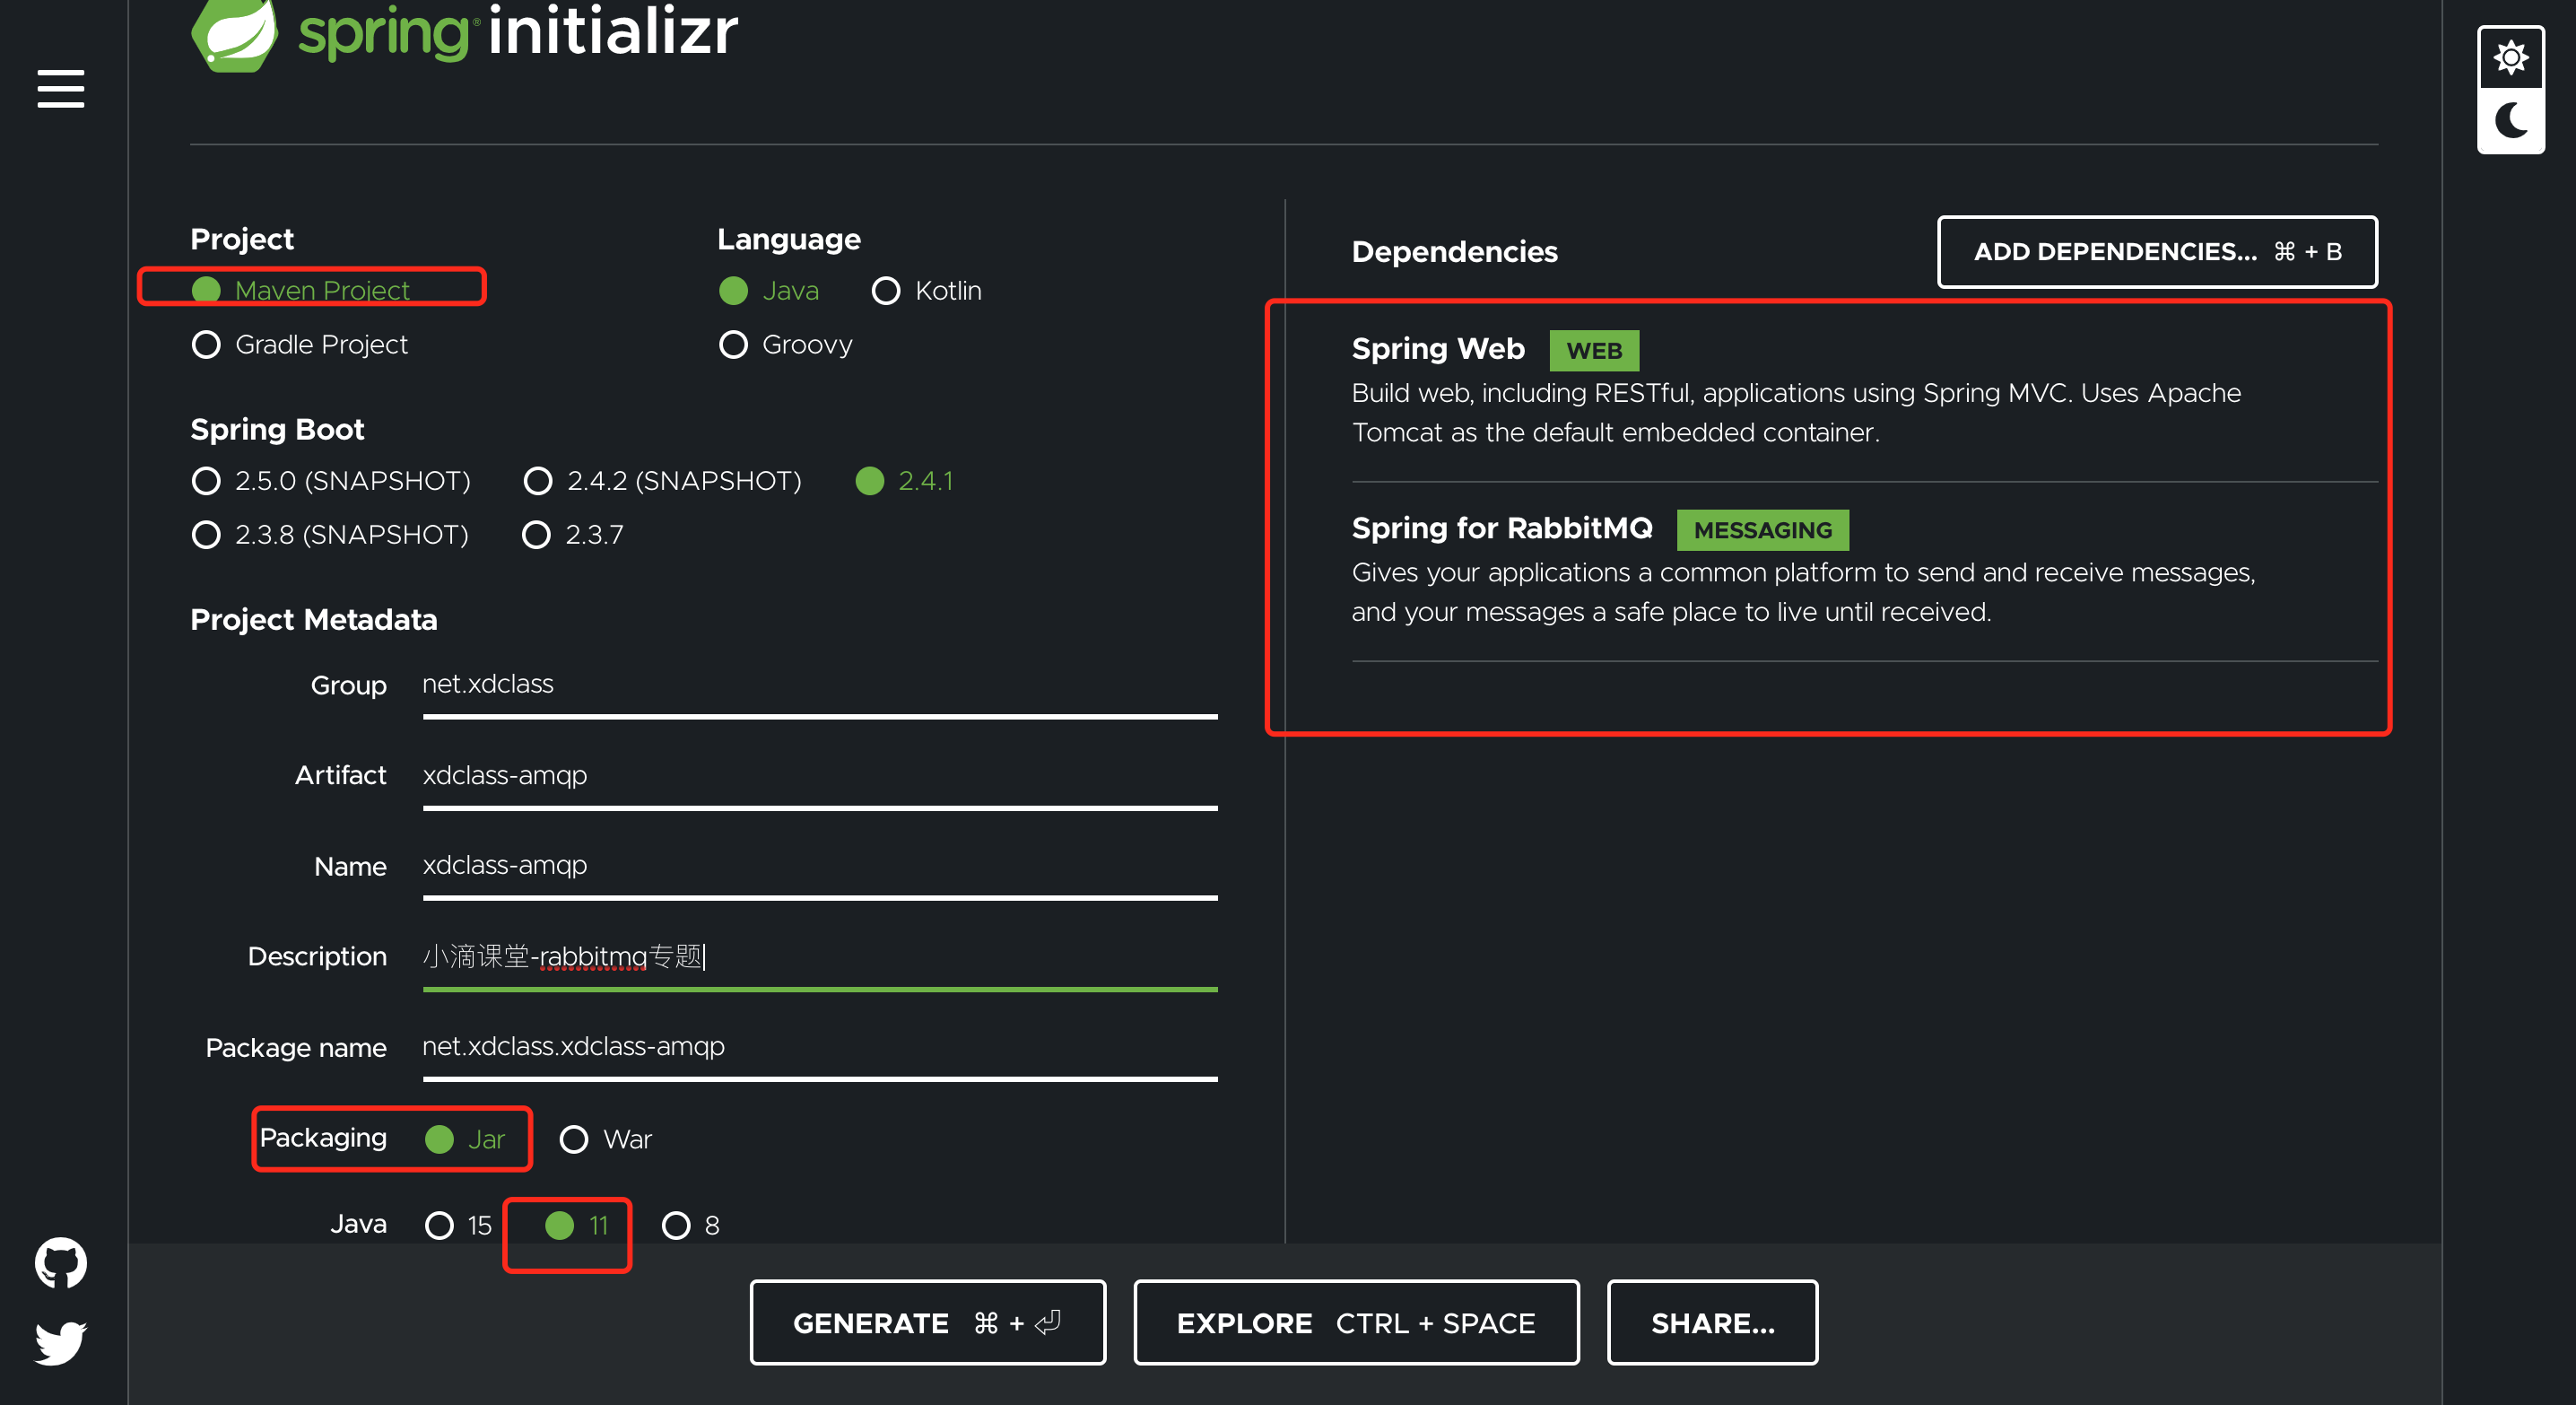
Task: Switch to light theme sun icon
Action: 2510,57
